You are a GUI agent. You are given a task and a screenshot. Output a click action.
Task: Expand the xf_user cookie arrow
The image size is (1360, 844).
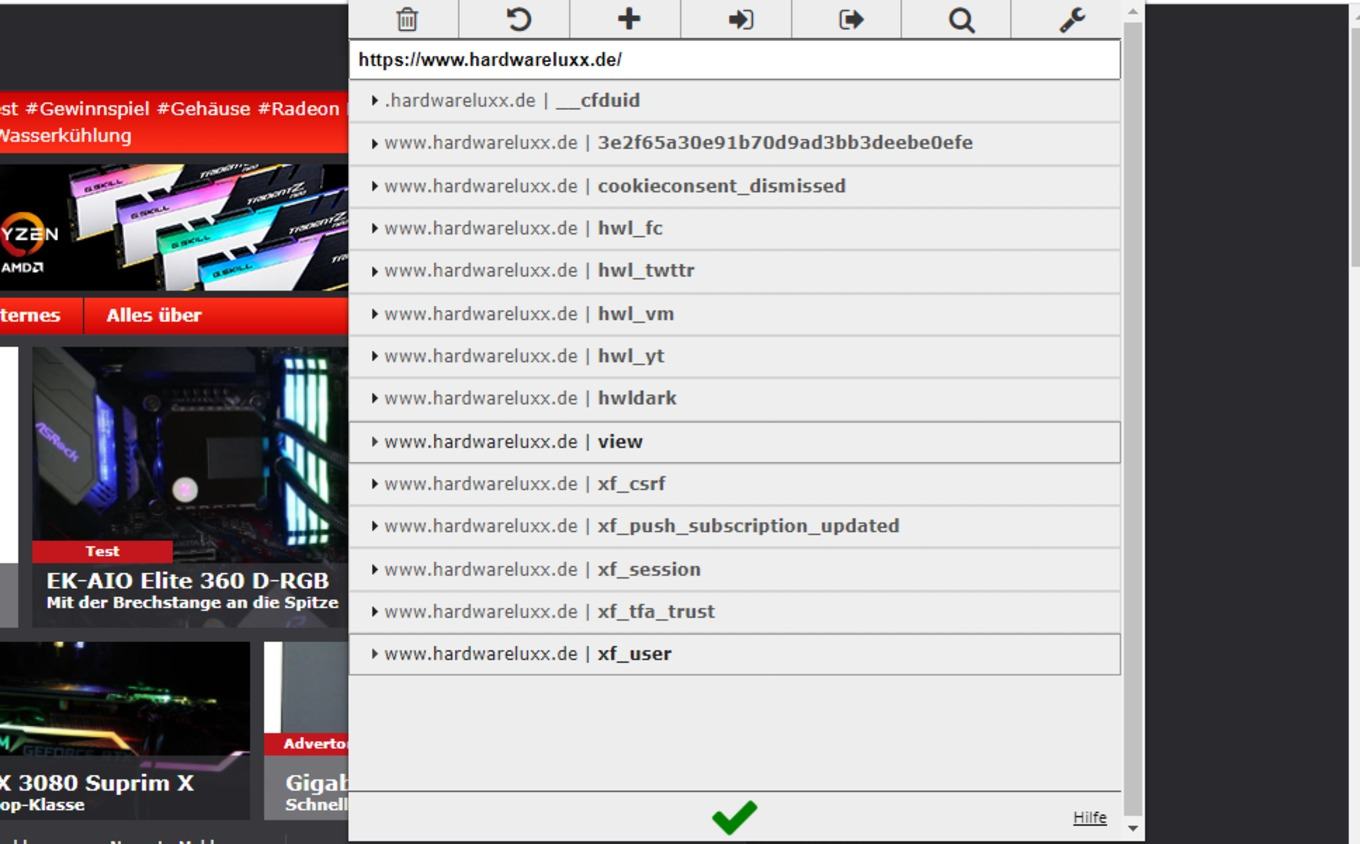374,654
